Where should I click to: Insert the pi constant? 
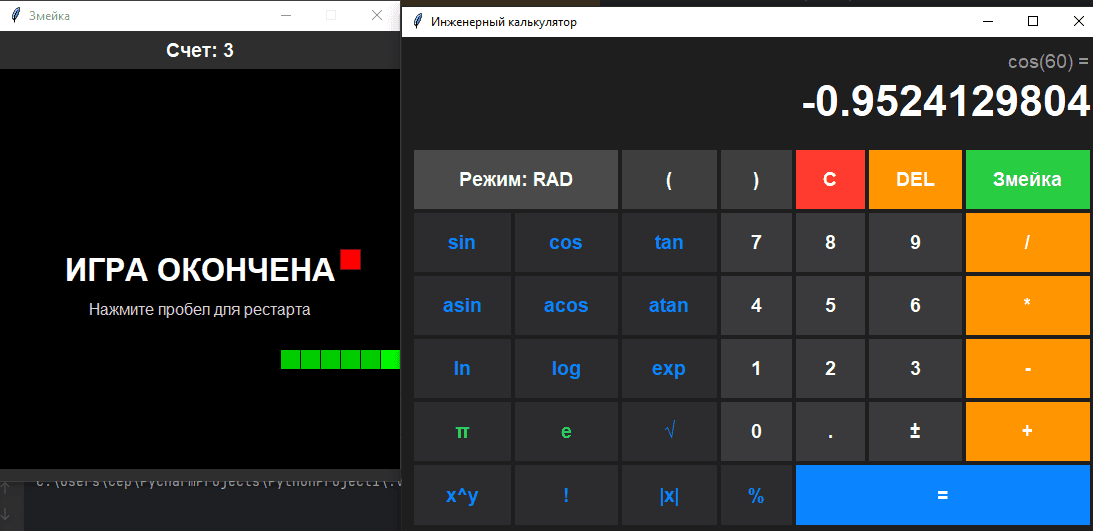click(462, 431)
